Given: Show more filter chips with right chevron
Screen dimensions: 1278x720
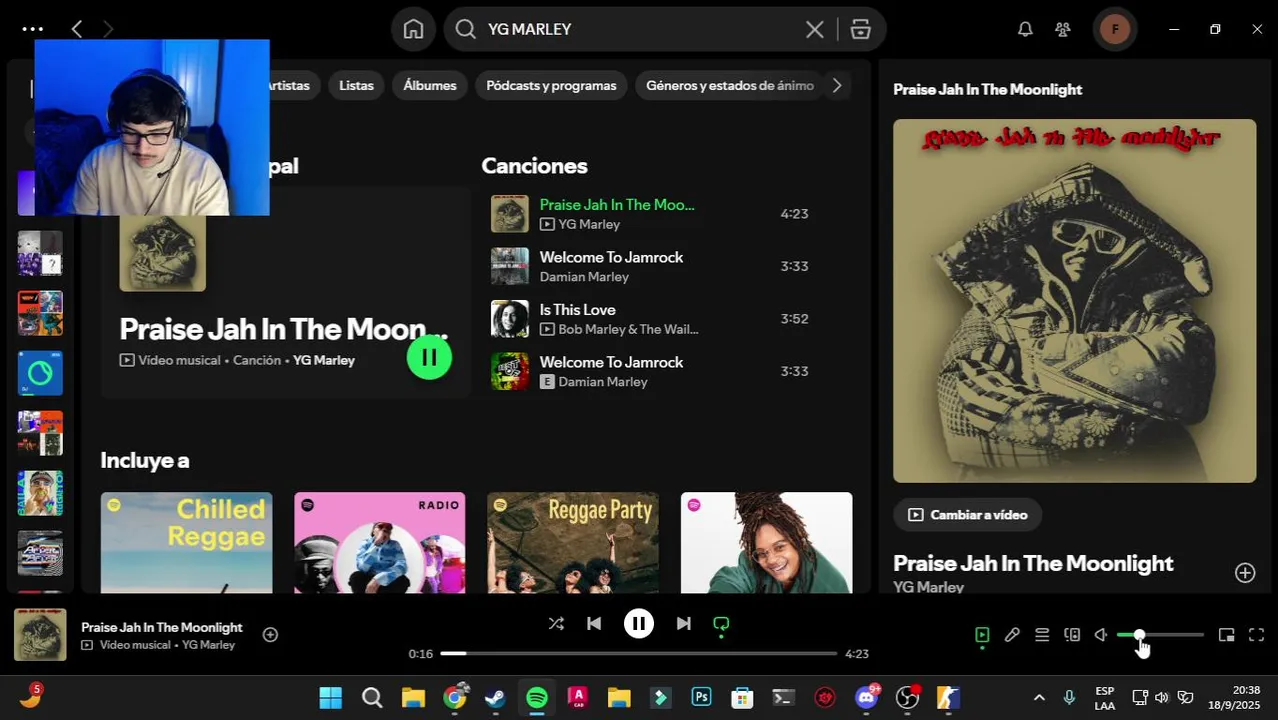Looking at the screenshot, I should click(837, 85).
